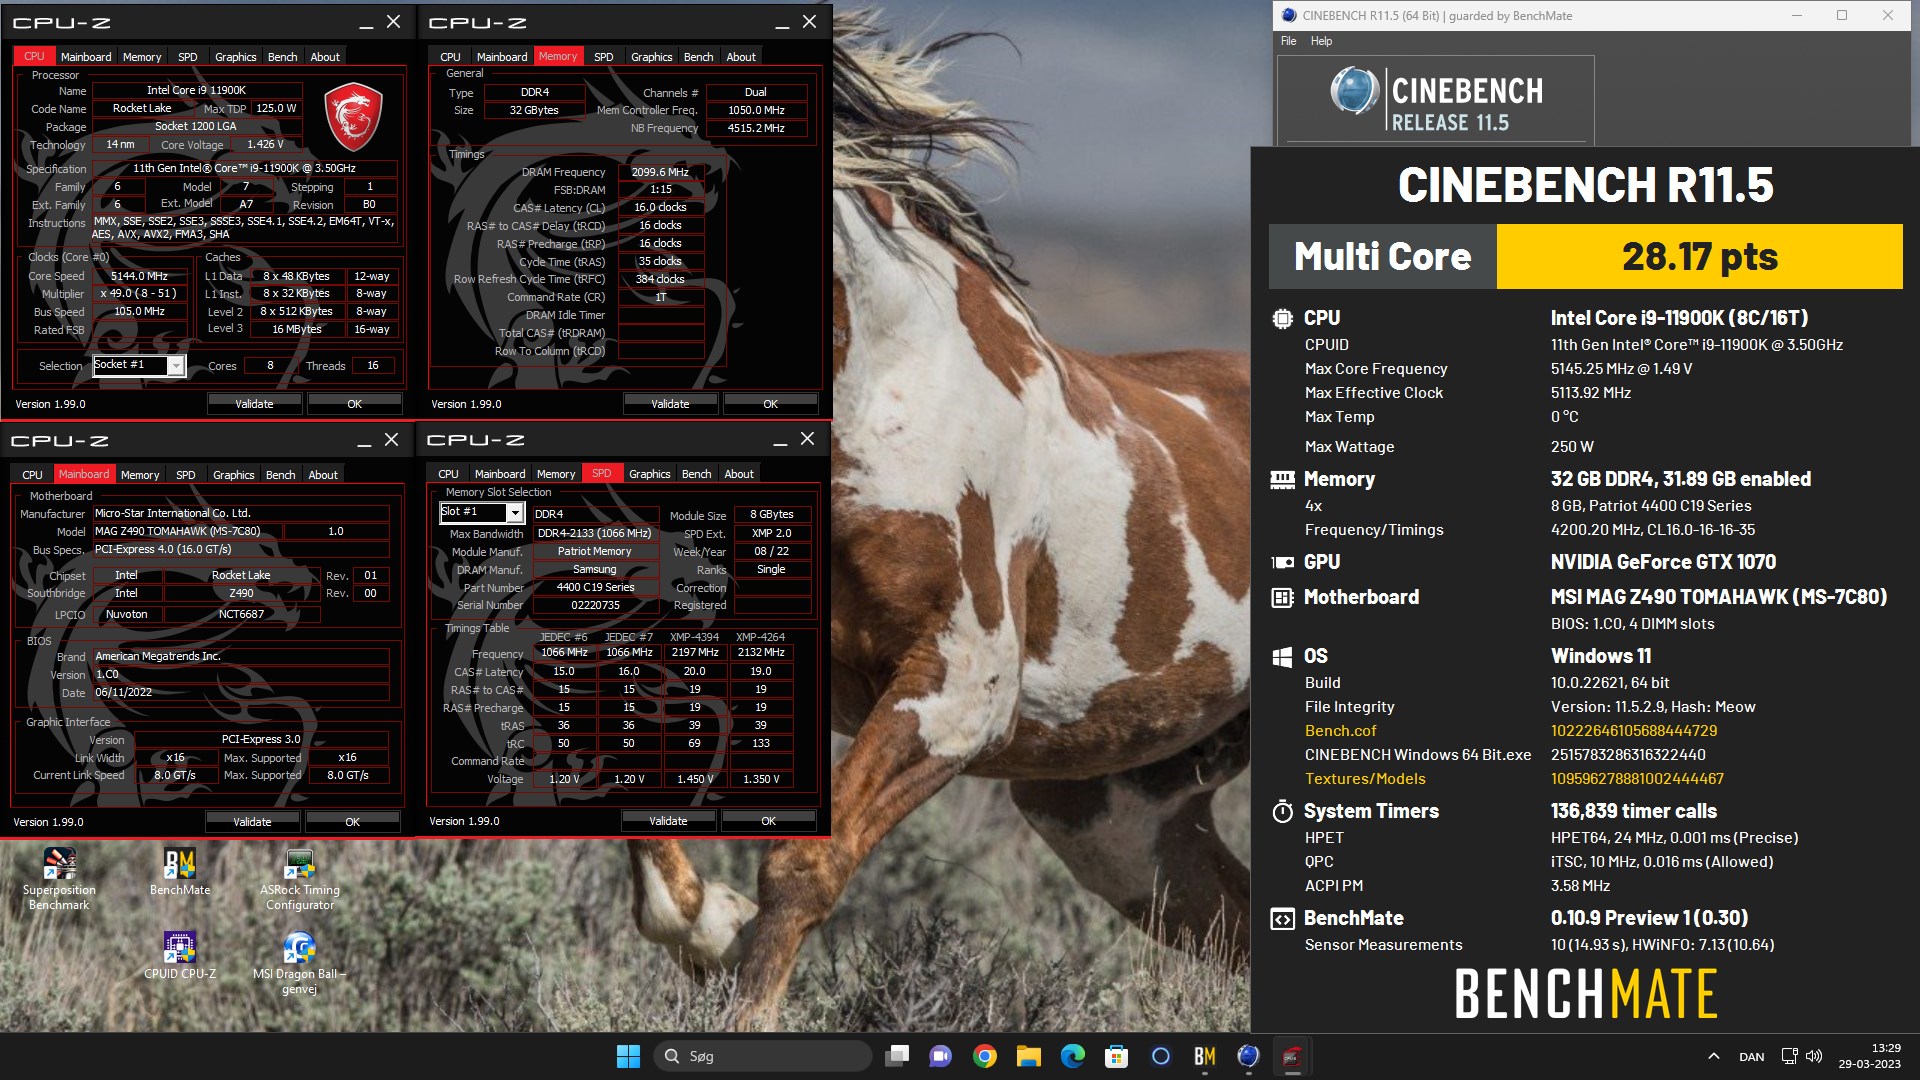Open Graphics tab in Memory CPU-Z window
Screen dimensions: 1920x1080
coord(651,57)
